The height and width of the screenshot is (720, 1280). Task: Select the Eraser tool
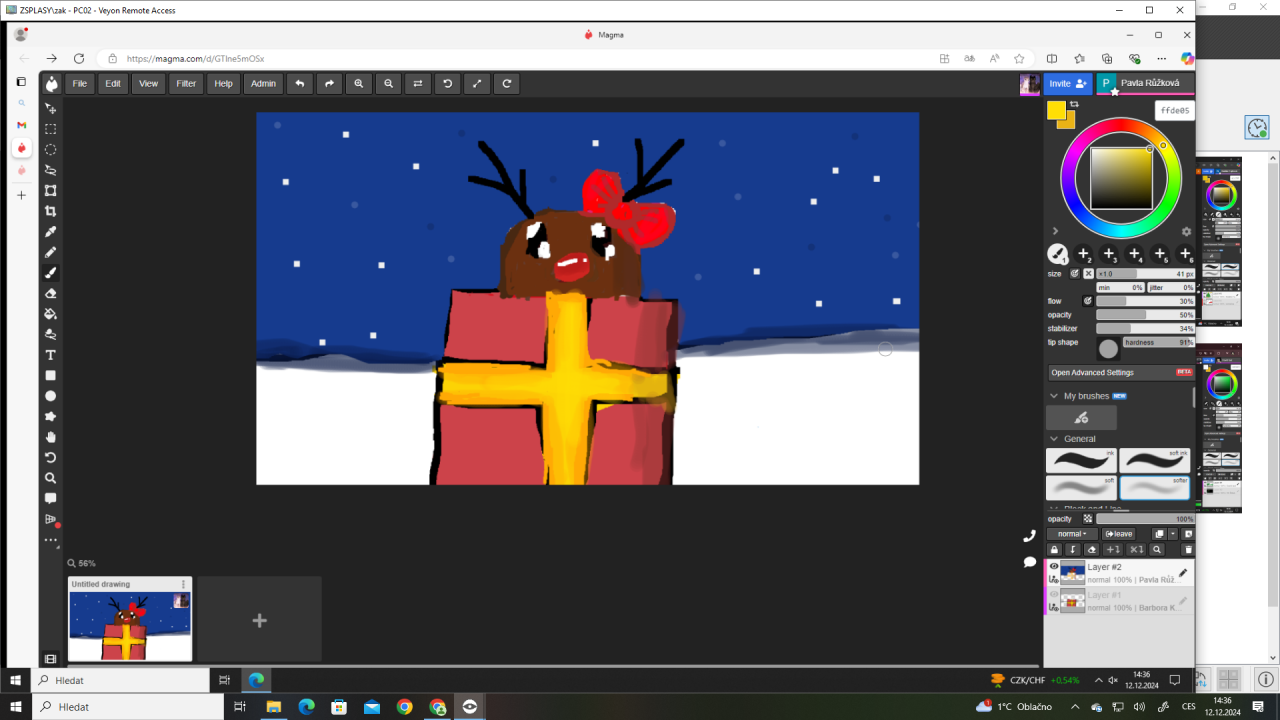point(51,293)
